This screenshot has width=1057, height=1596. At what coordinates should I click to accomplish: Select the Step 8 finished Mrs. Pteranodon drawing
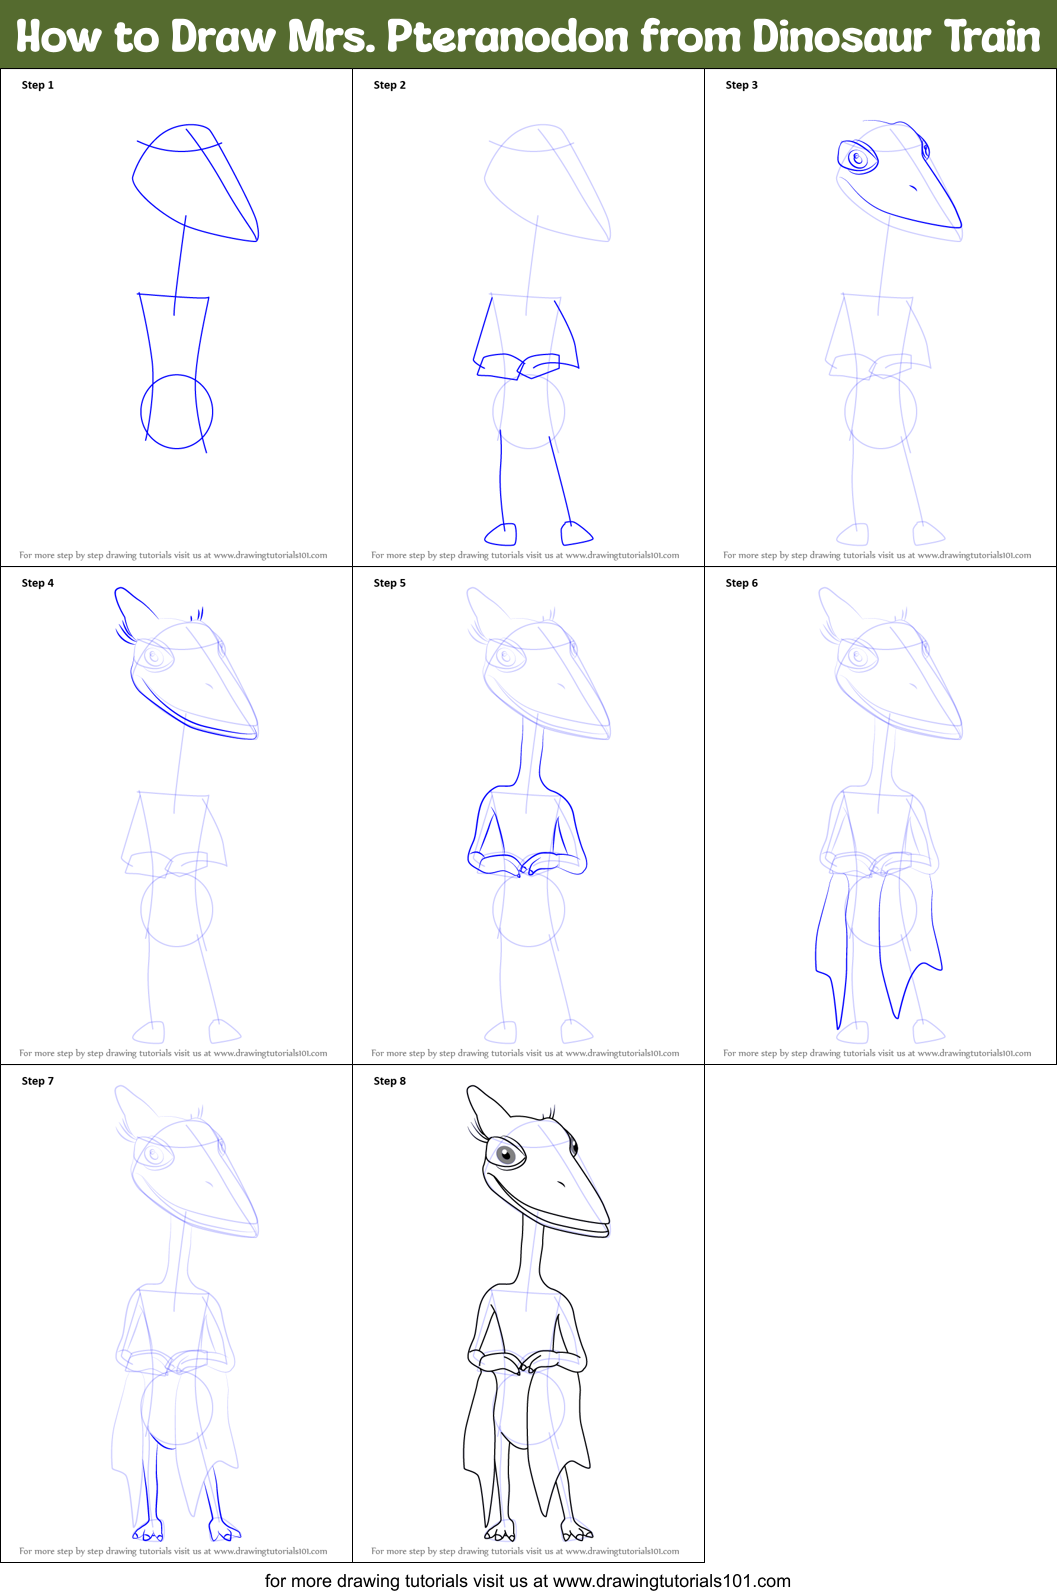tap(537, 1313)
